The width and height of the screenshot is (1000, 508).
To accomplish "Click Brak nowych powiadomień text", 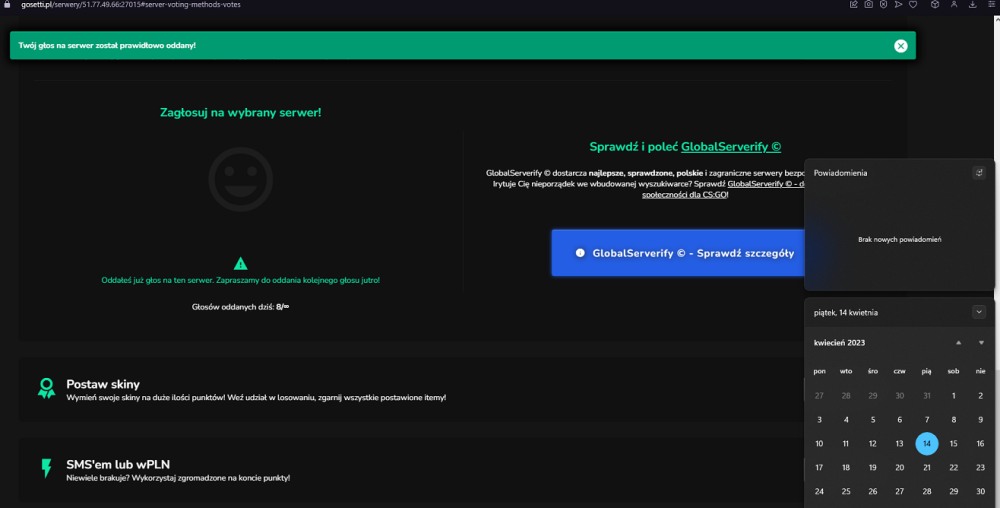I will 899,240.
